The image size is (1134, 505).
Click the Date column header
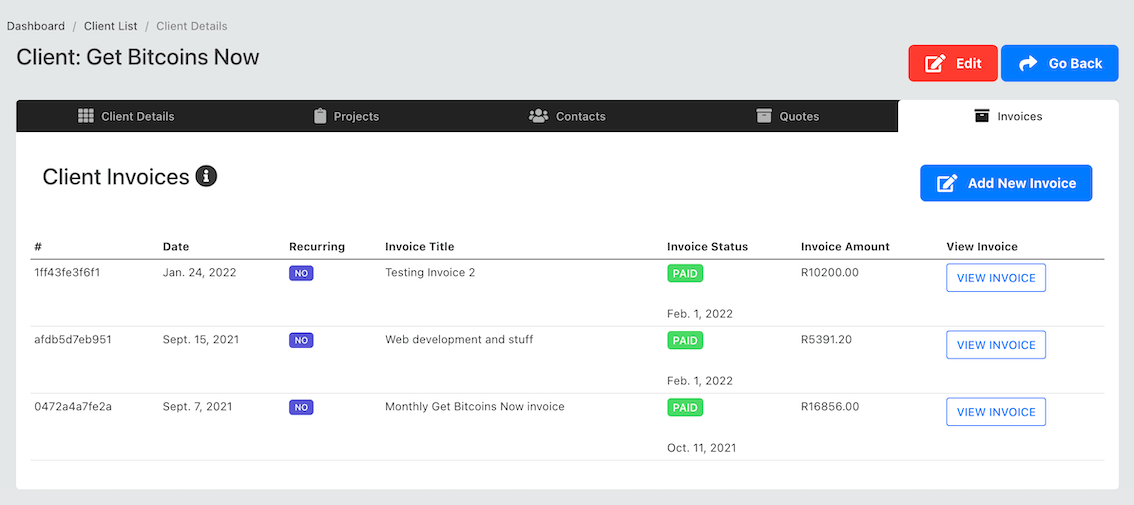point(176,247)
